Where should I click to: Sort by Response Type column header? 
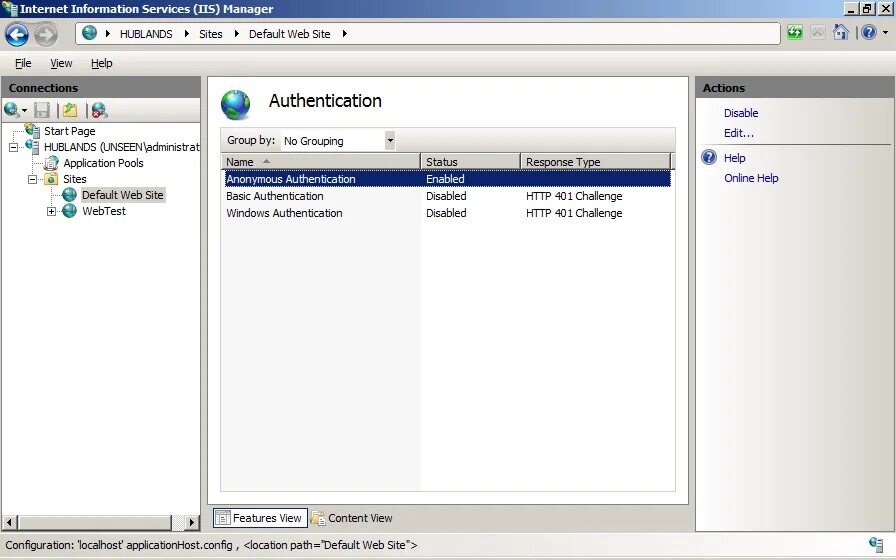click(x=595, y=162)
